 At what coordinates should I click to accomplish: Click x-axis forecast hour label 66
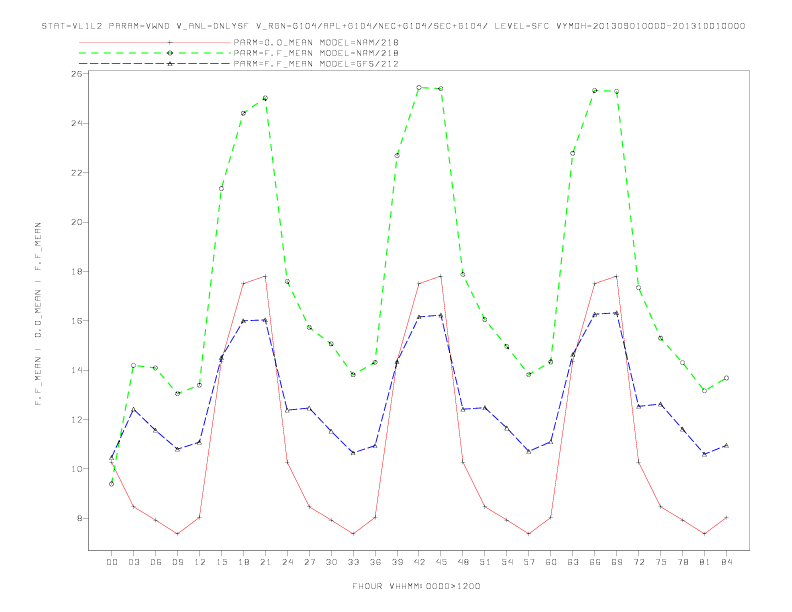pyautogui.click(x=595, y=562)
